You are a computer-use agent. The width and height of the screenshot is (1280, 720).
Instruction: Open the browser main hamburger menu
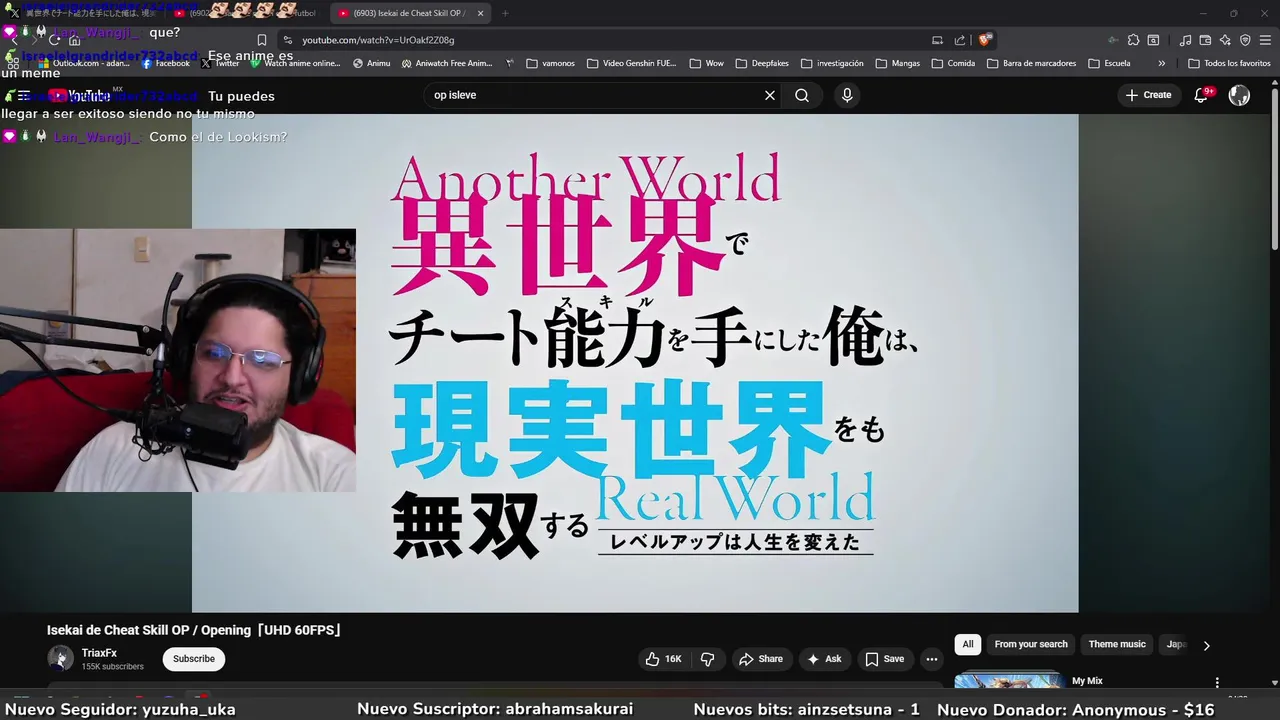click(1265, 40)
